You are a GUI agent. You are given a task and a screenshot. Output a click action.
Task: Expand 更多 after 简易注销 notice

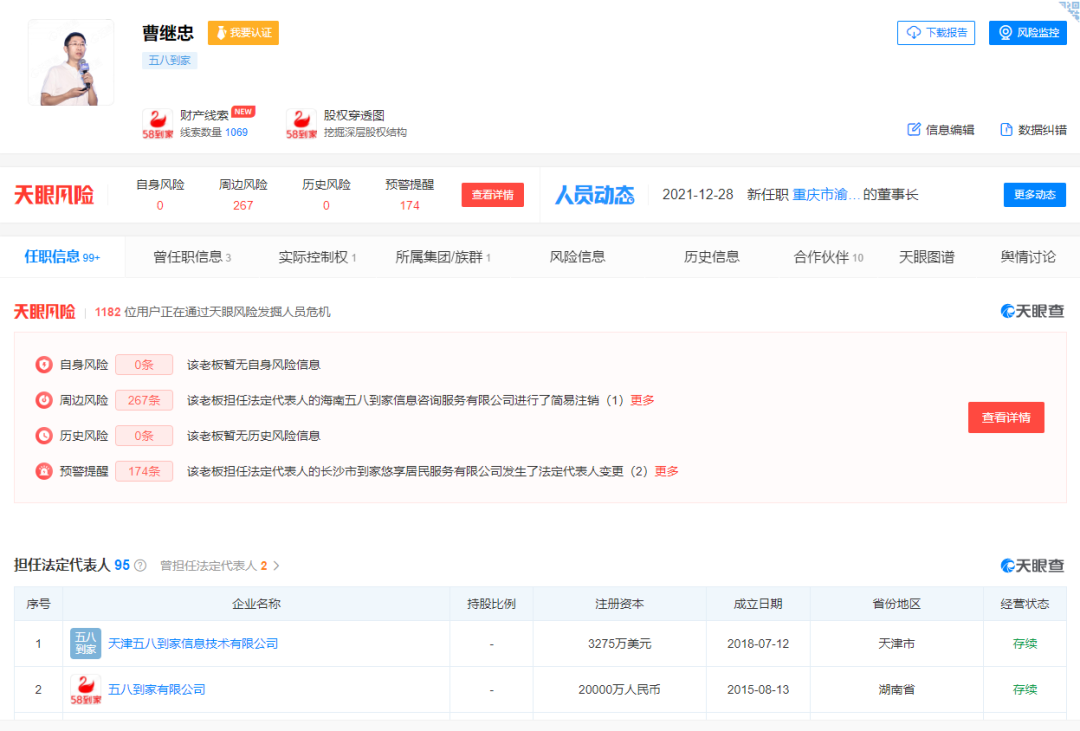click(x=642, y=400)
